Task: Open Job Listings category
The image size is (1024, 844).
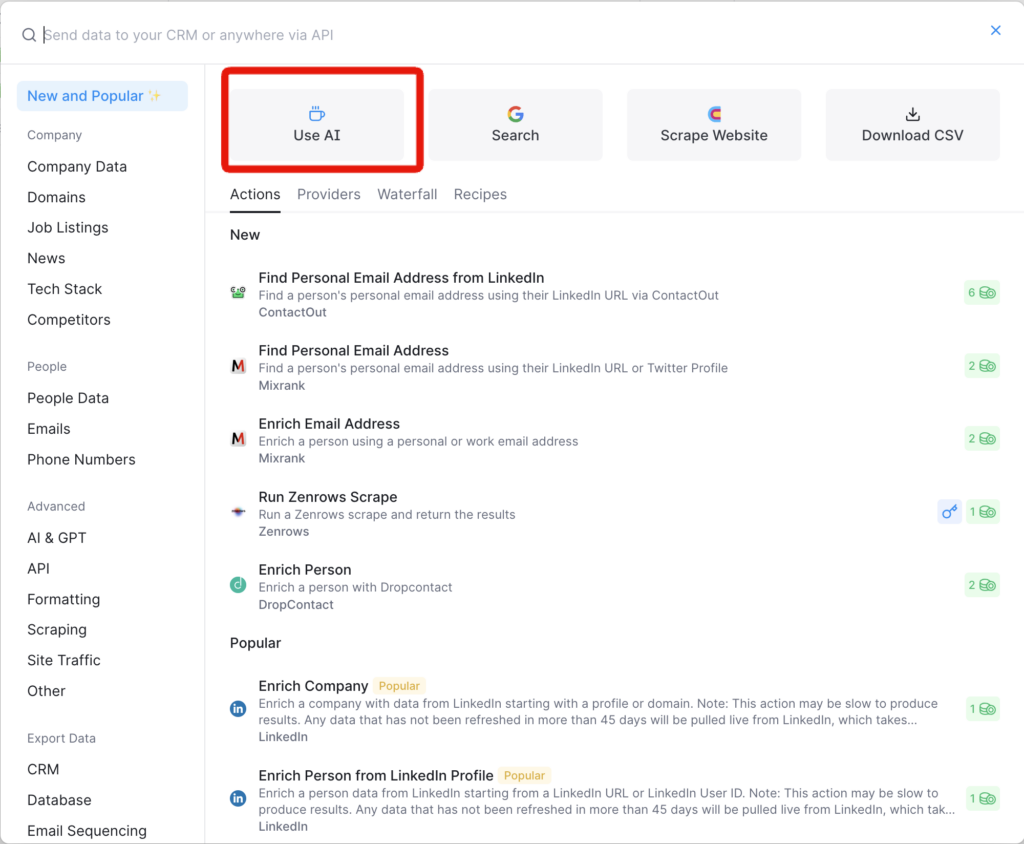Action: coord(68,228)
